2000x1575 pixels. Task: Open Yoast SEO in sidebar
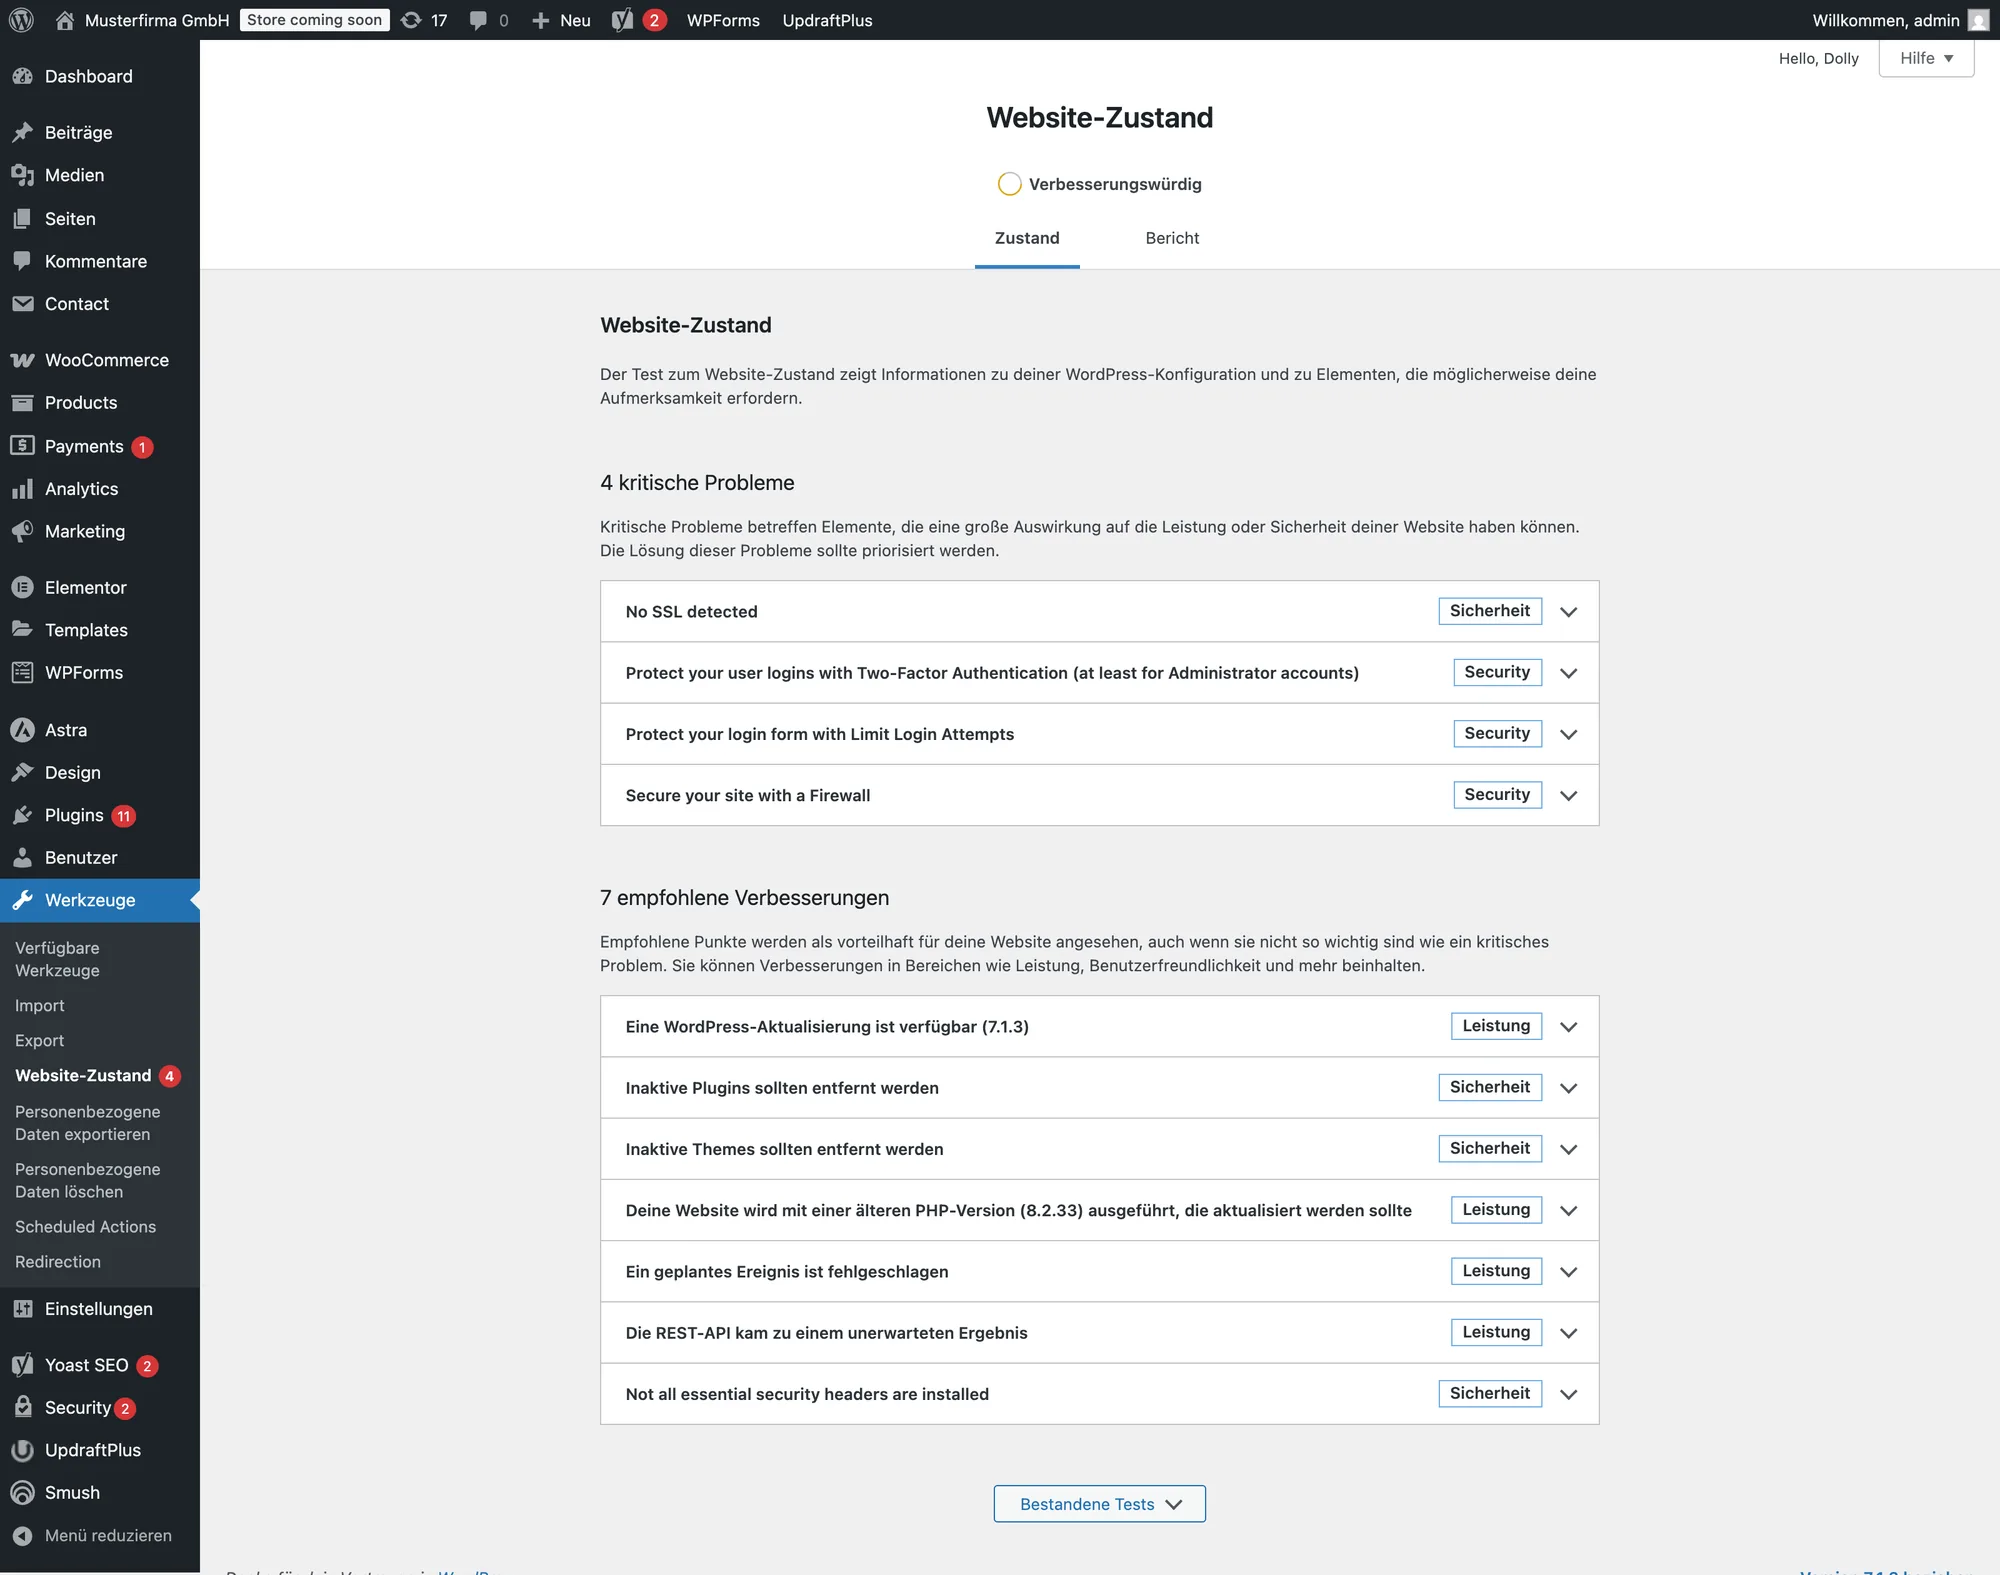pyautogui.click(x=100, y=1365)
